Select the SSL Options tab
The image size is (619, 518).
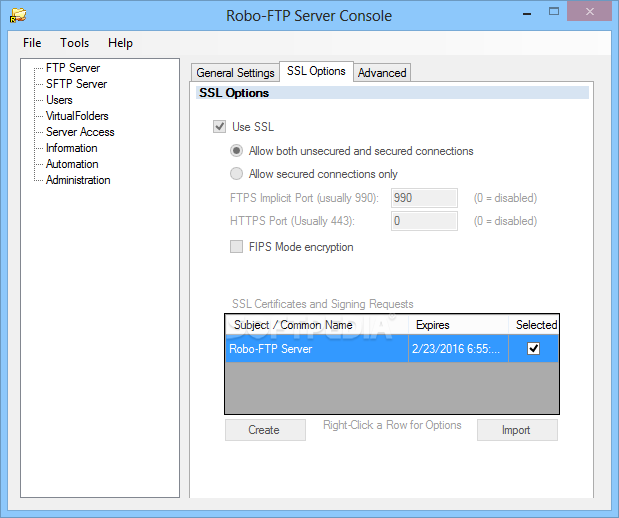(x=316, y=71)
